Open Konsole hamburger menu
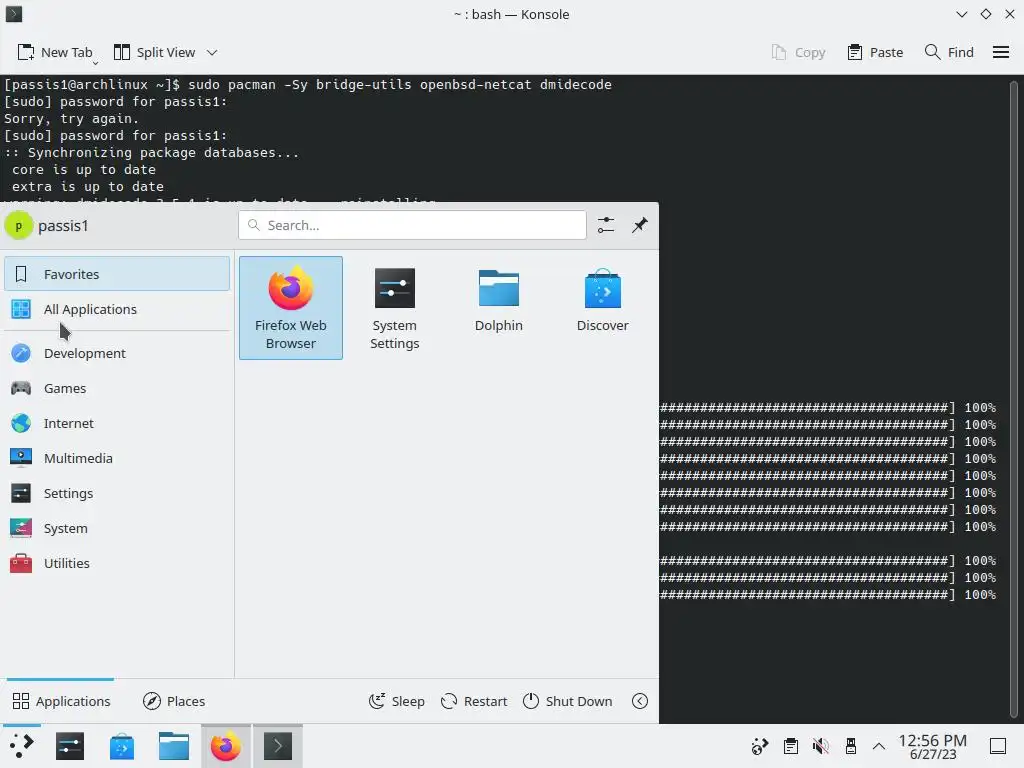The image size is (1024, 768). [x=1000, y=52]
